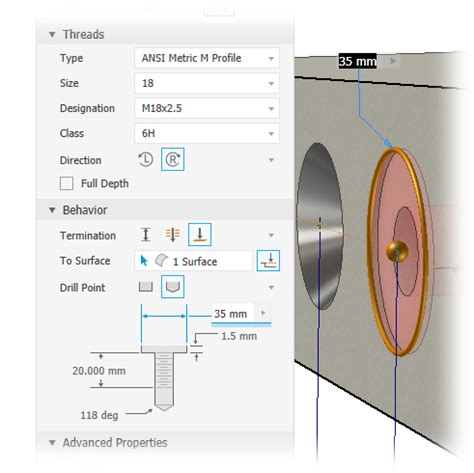Click the existing gray hole in the model

[x=320, y=227]
